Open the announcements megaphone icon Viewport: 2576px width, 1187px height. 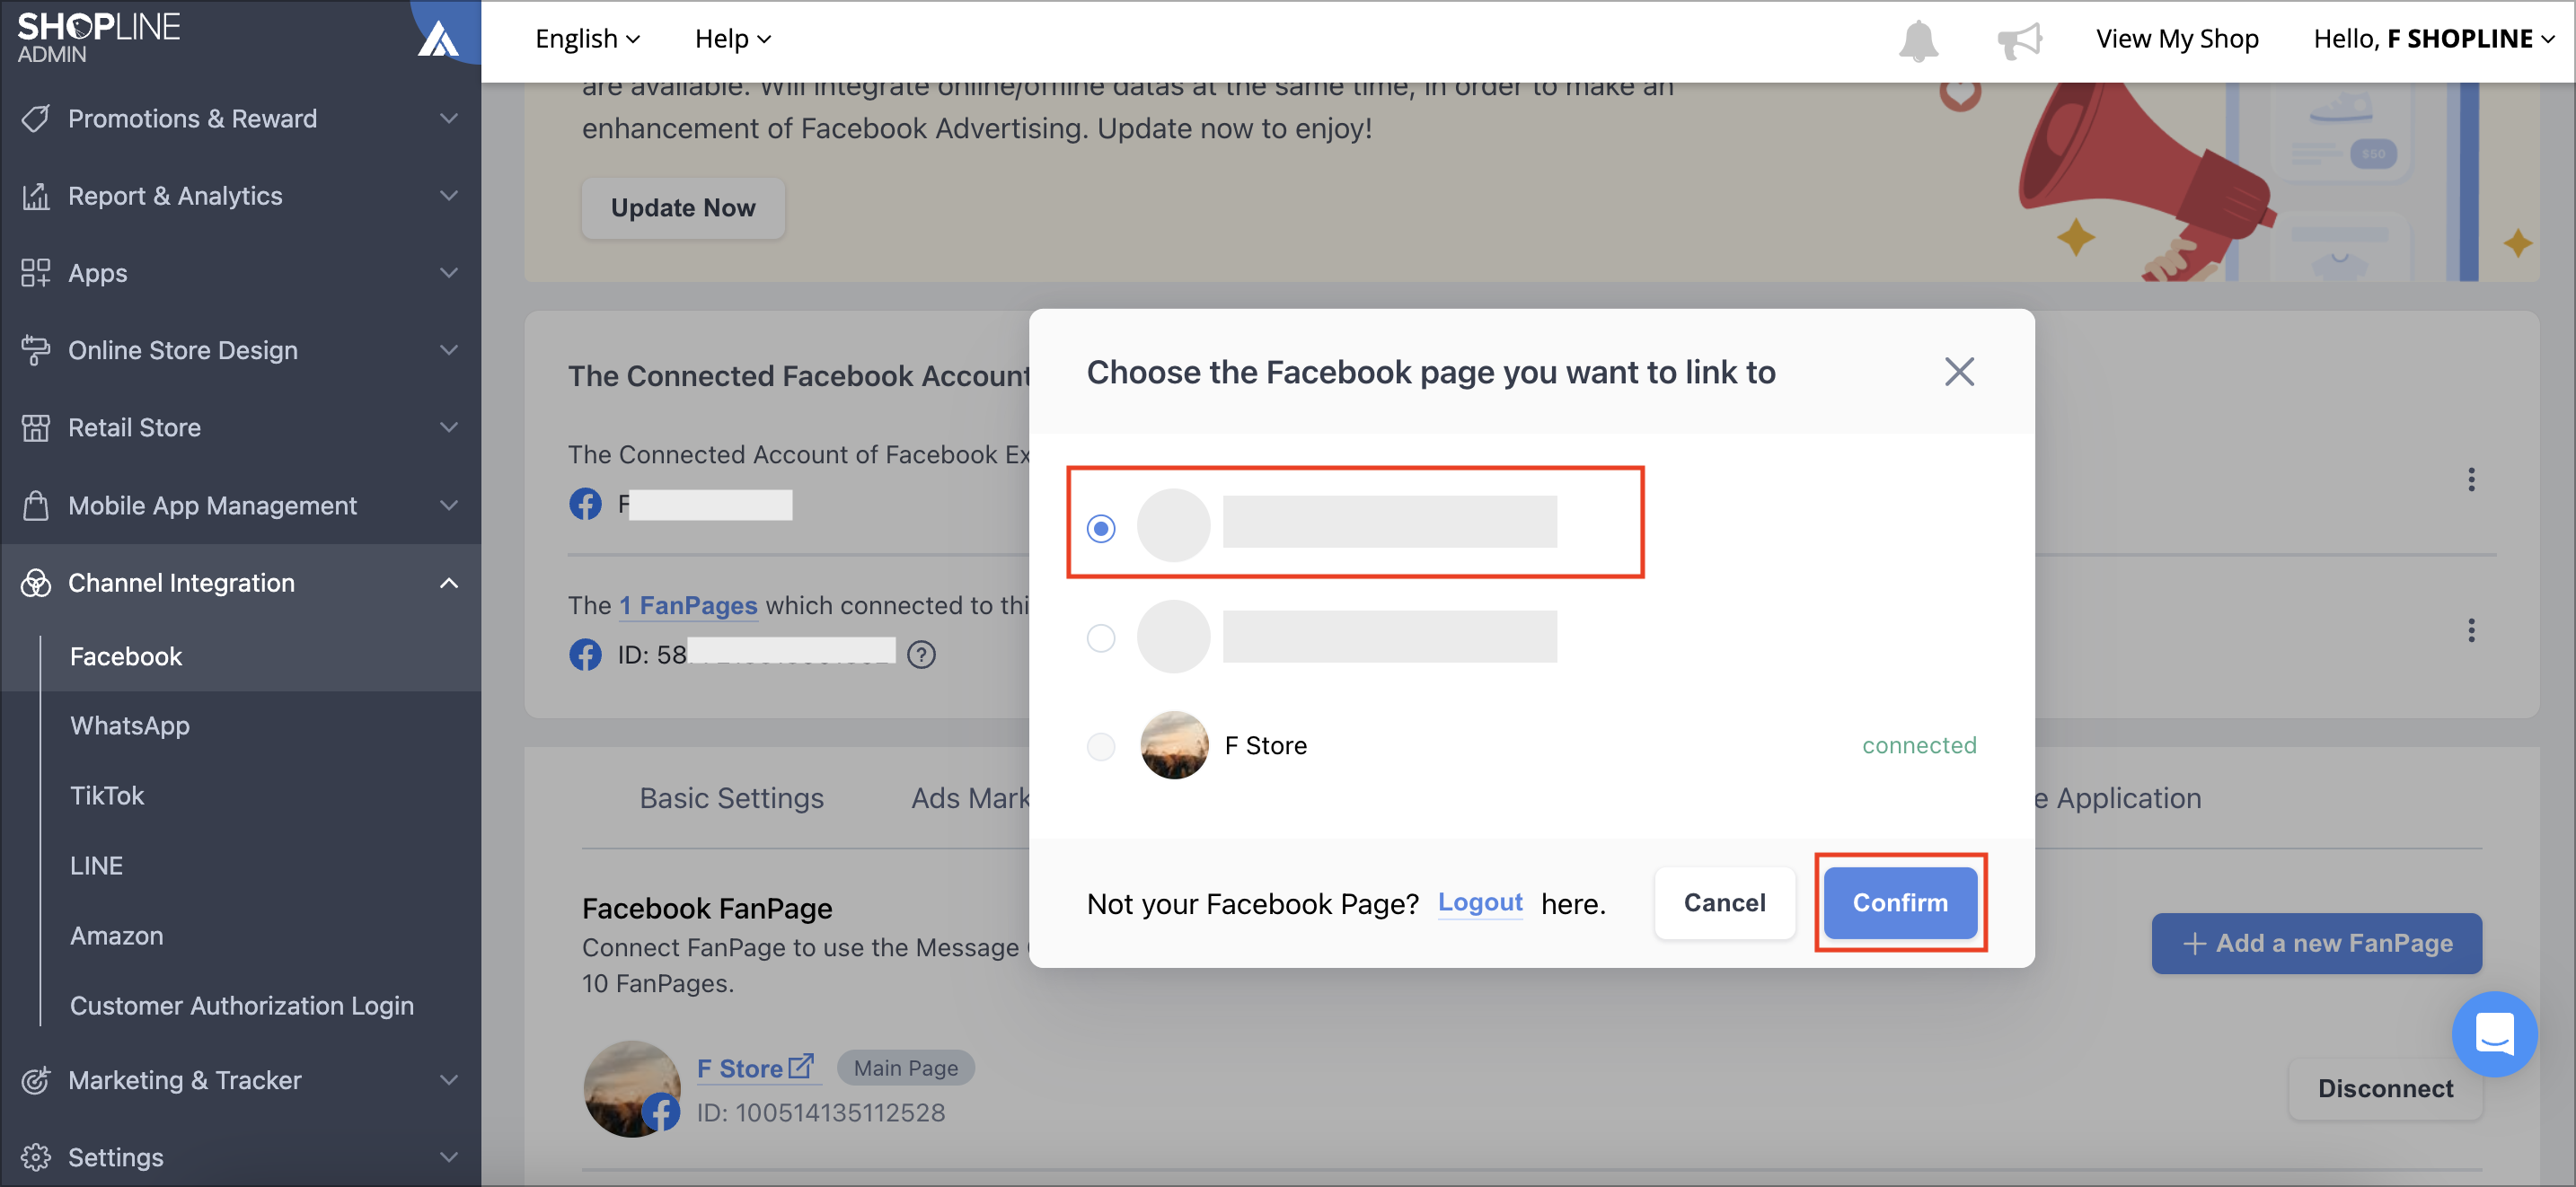[2019, 40]
